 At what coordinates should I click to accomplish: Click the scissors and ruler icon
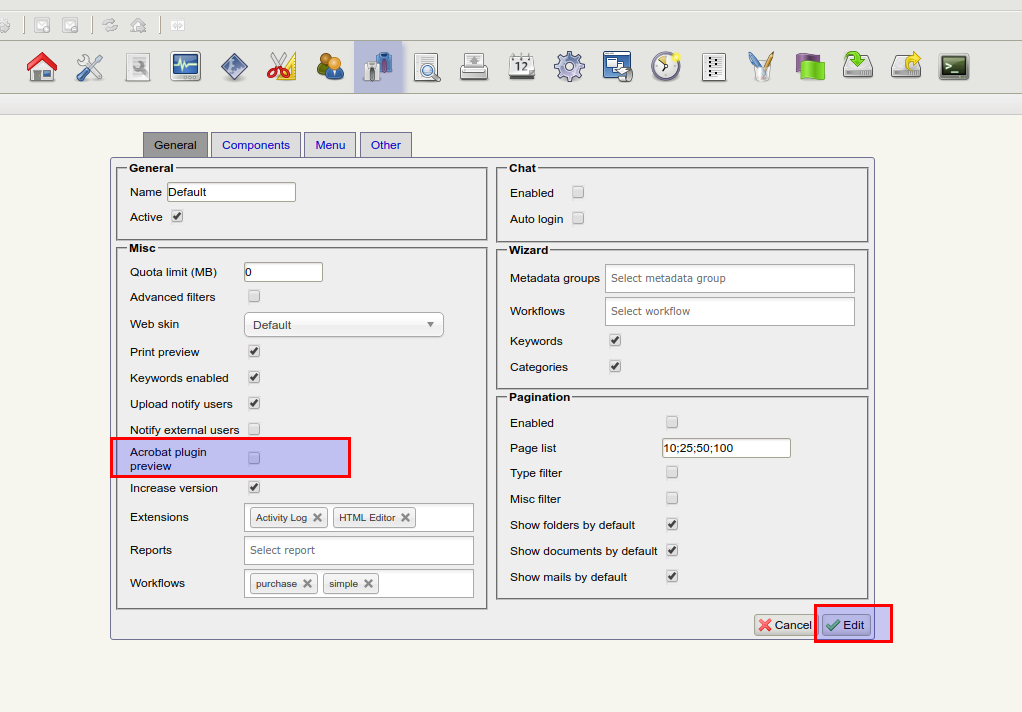pos(282,67)
